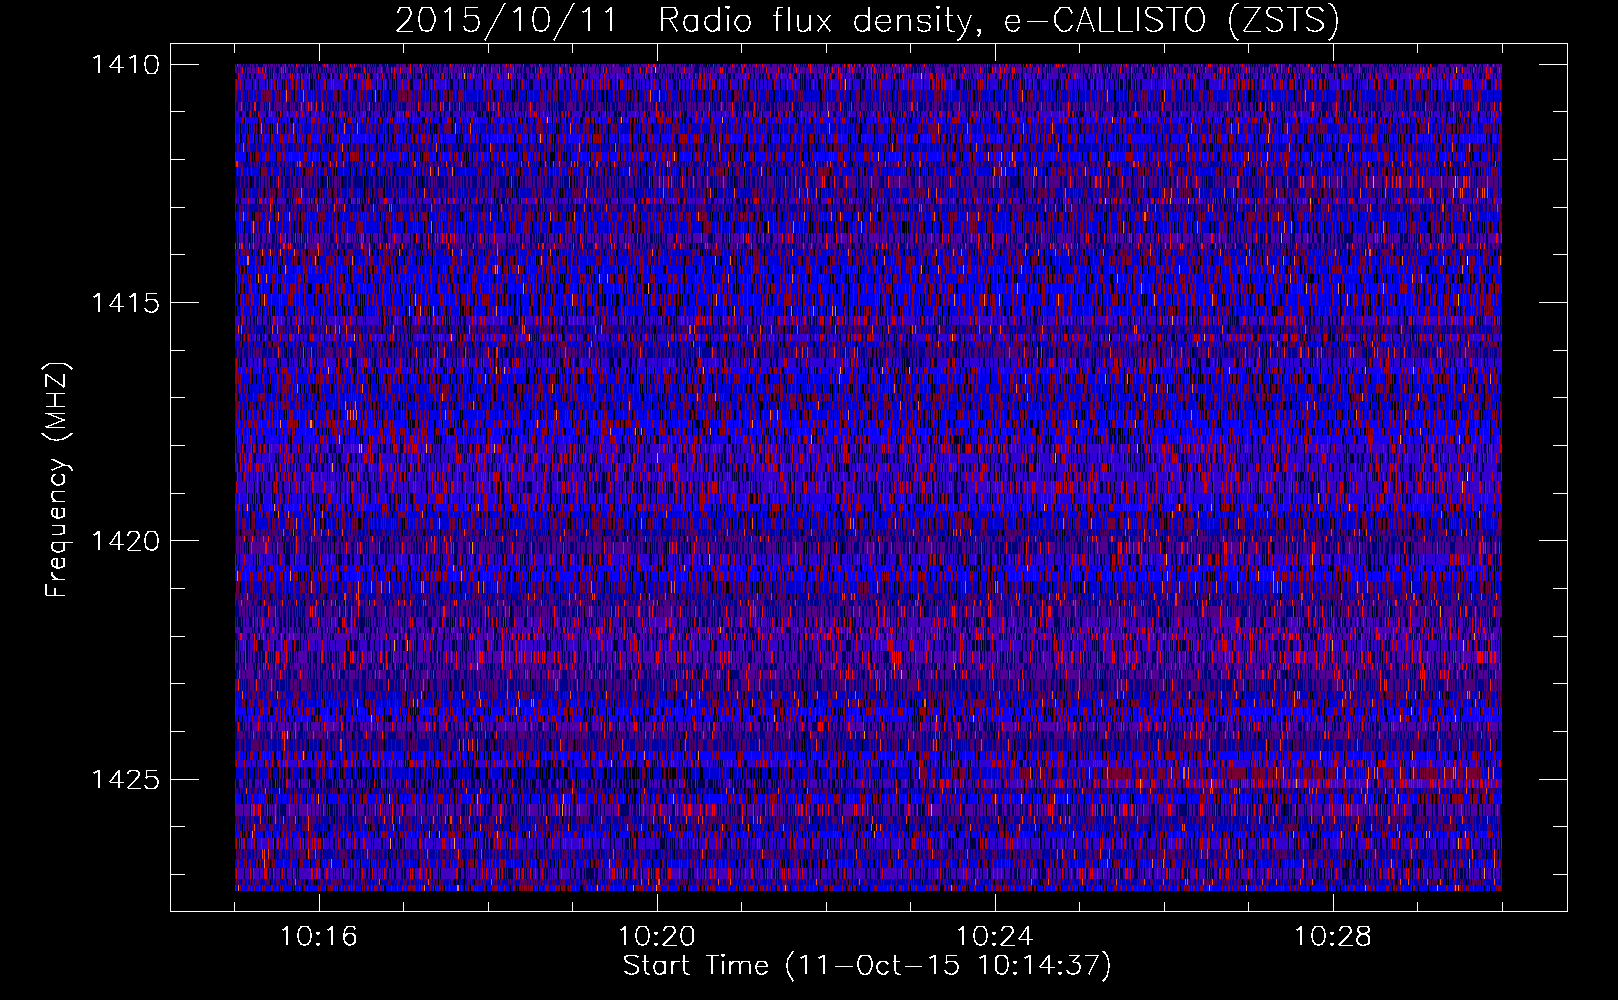This screenshot has width=1618, height=1000.
Task: Select the "Frequency (MHZ)" y-axis label
Action: tap(56, 479)
